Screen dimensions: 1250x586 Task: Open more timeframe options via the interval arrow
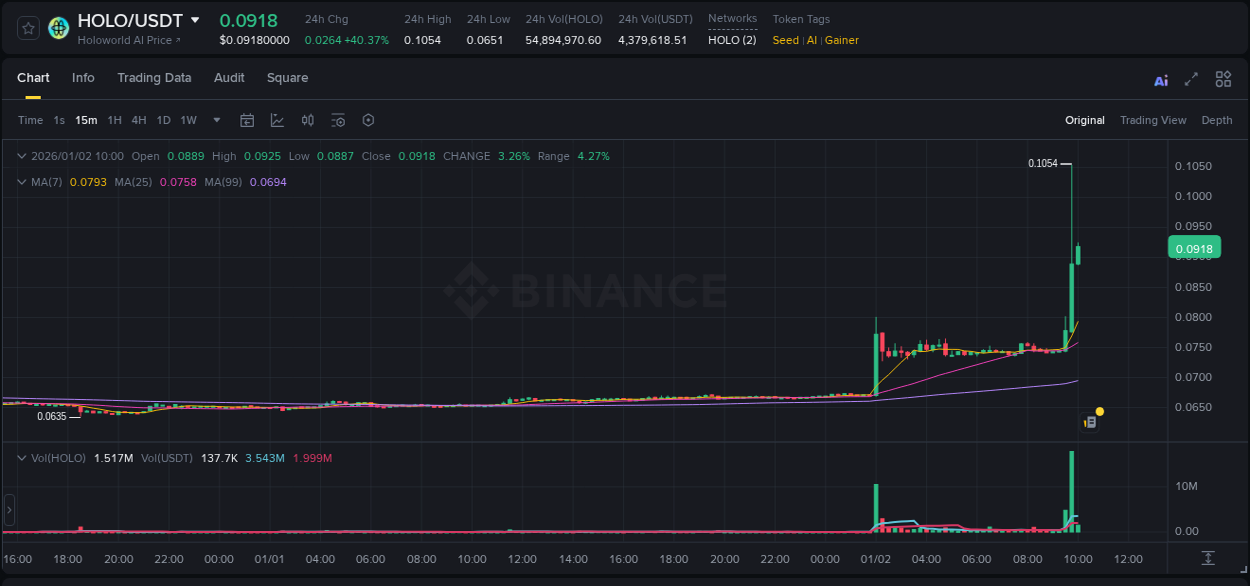(215, 120)
